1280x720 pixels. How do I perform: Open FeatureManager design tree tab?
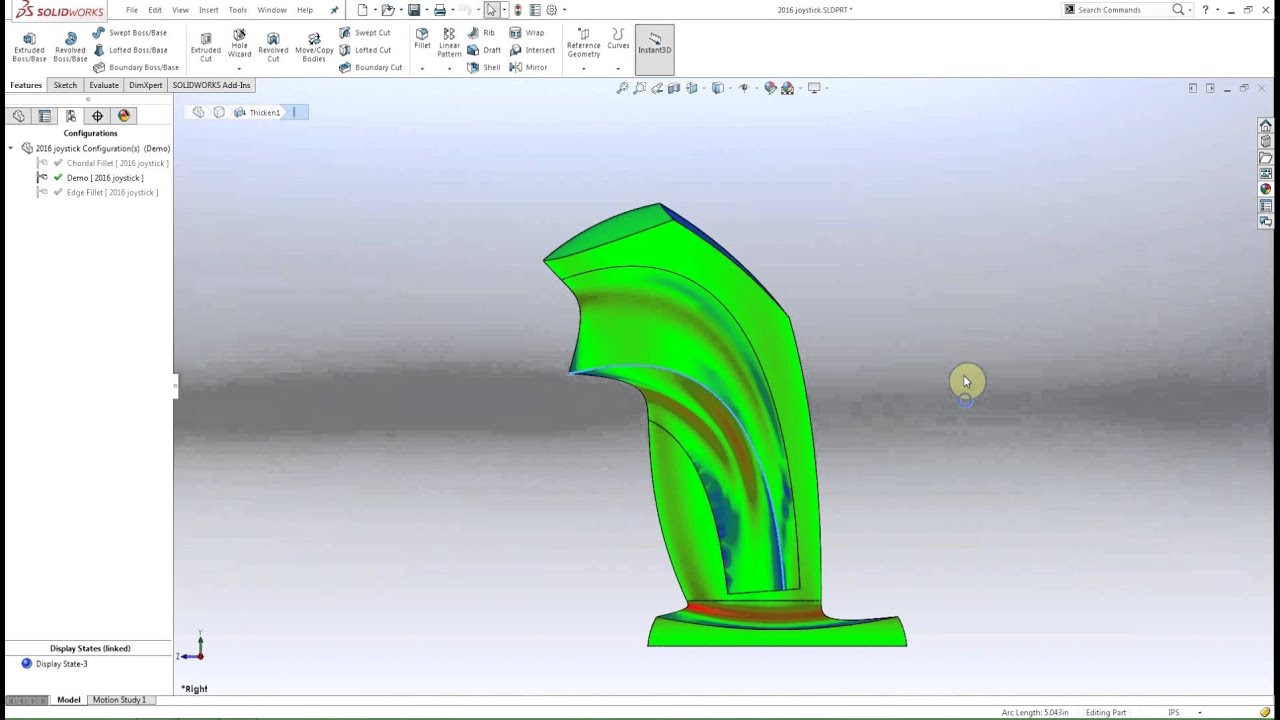pos(19,116)
